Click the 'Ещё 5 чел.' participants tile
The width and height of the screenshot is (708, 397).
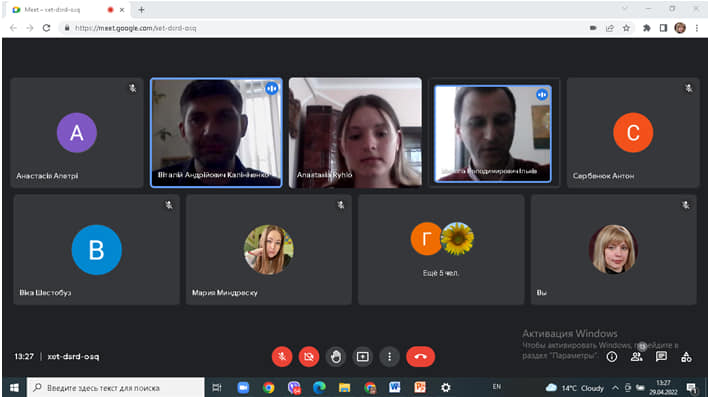441,250
